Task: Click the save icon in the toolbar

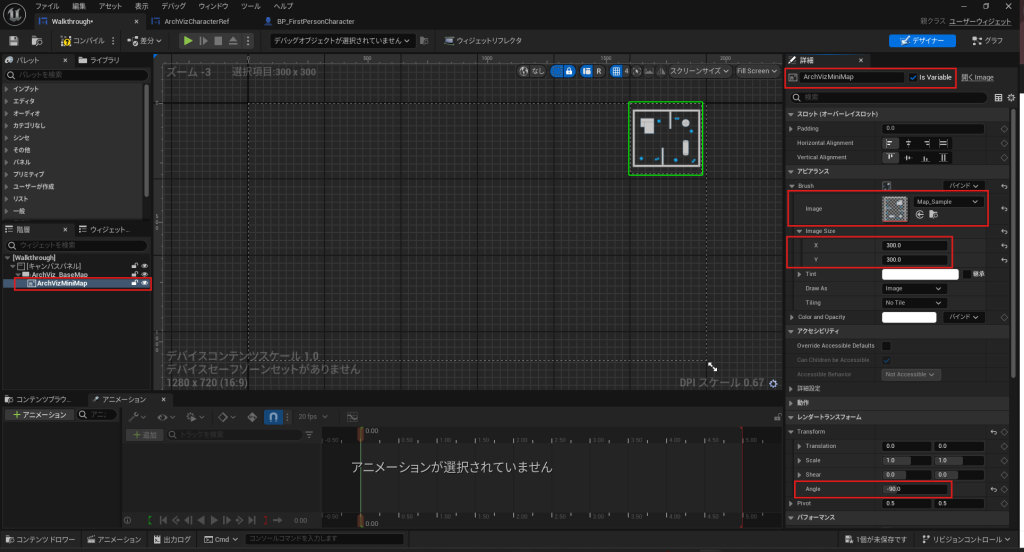Action: pyautogui.click(x=14, y=40)
